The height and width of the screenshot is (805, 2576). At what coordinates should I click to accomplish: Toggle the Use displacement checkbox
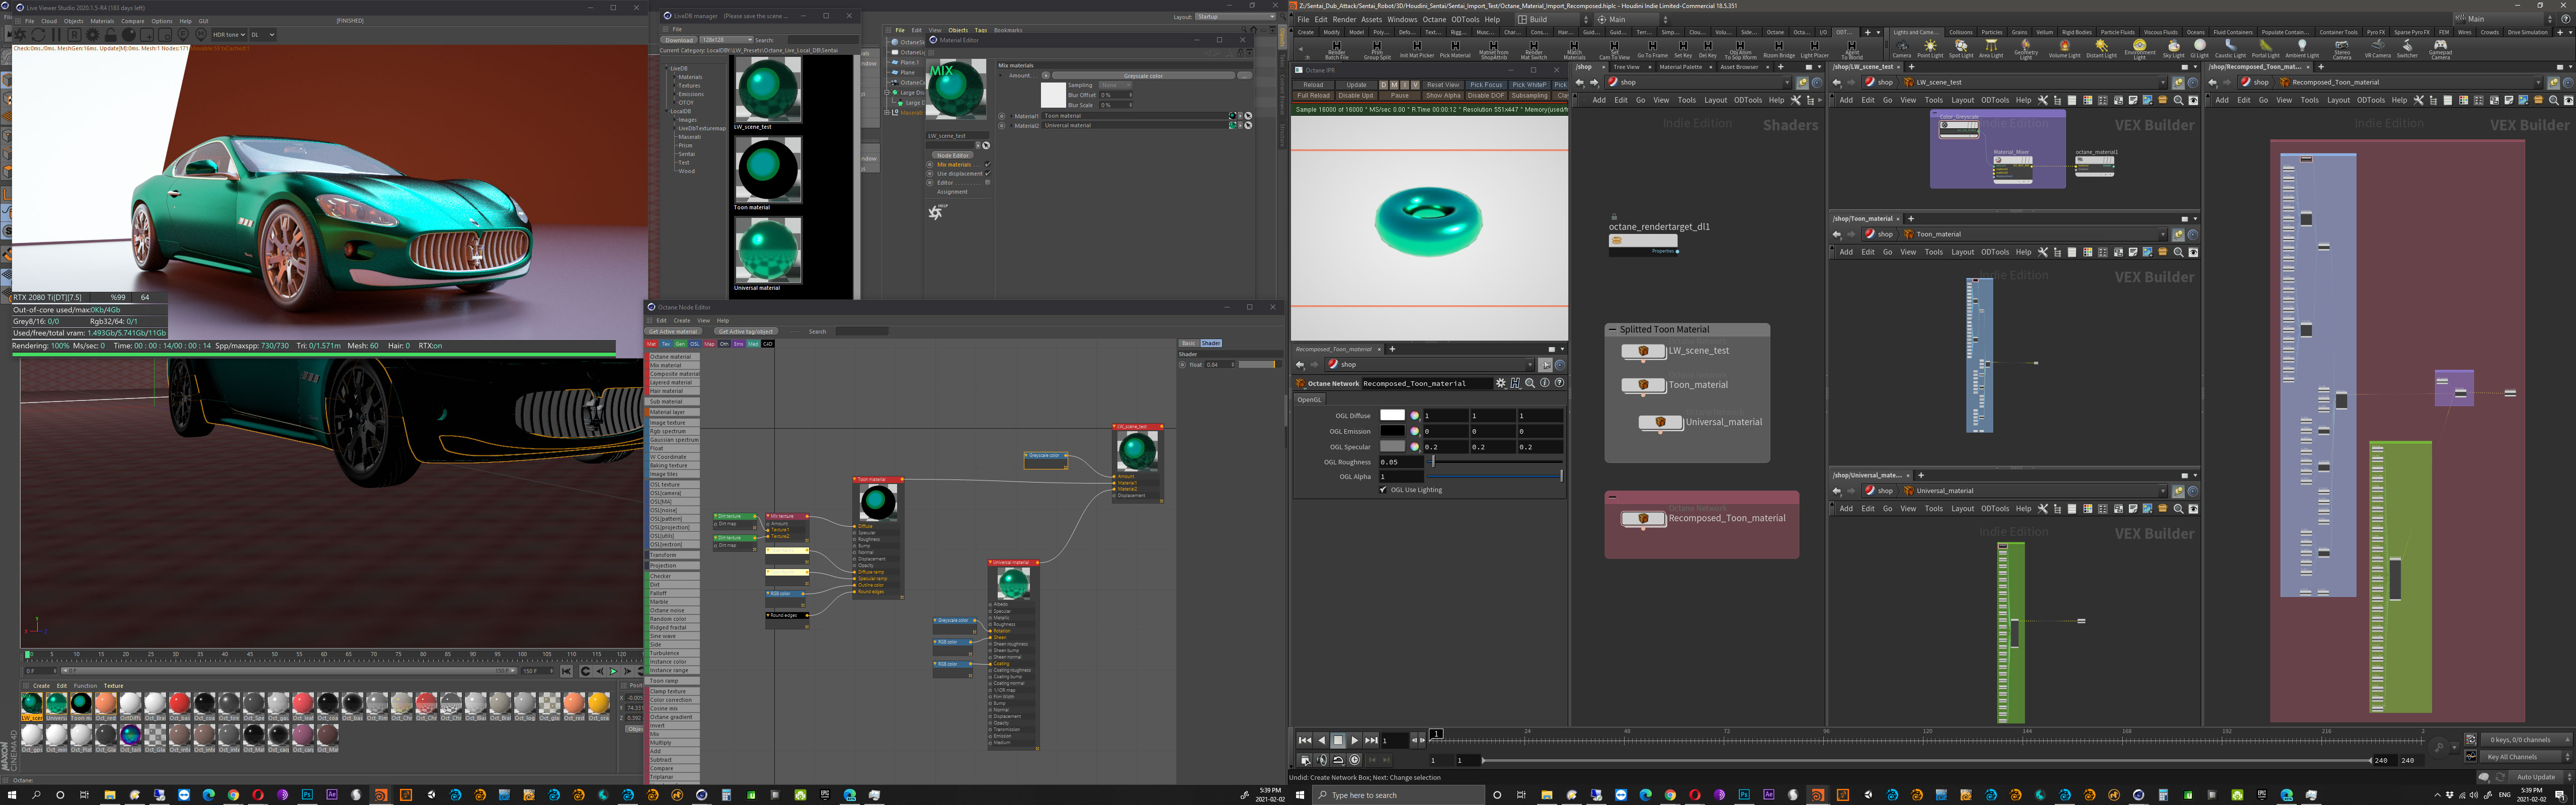pos(987,174)
